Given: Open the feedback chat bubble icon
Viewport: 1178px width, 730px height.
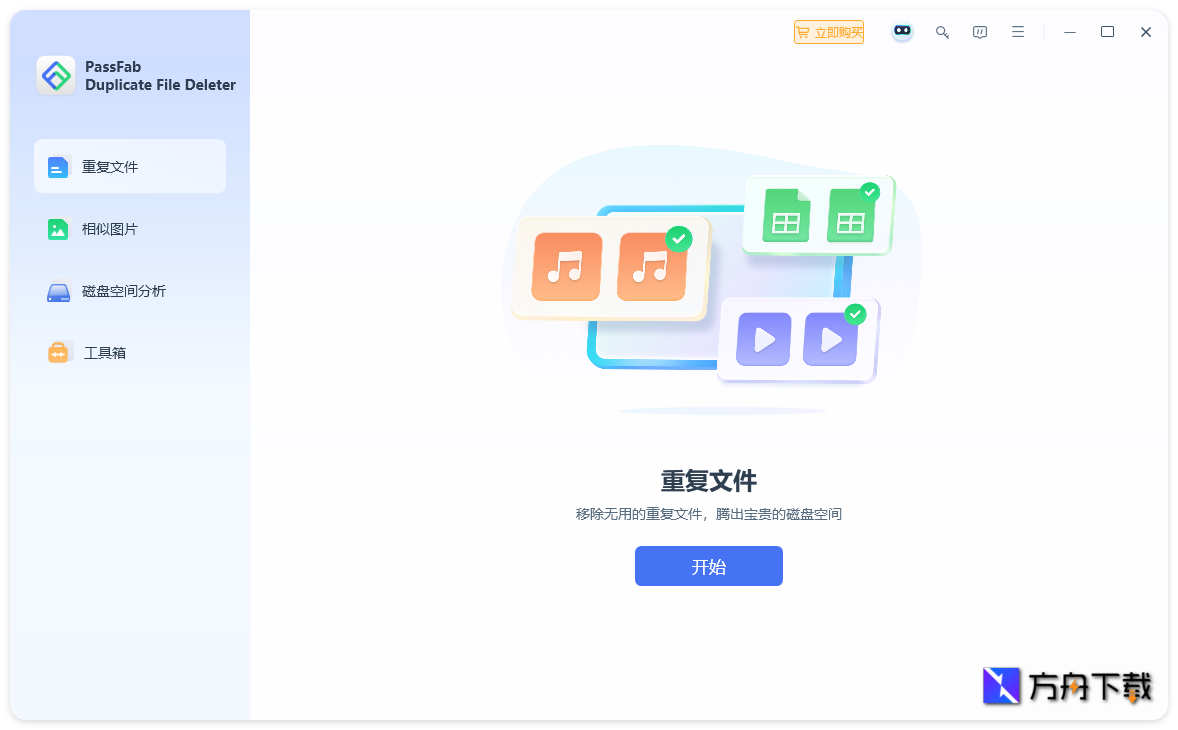Looking at the screenshot, I should 980,31.
